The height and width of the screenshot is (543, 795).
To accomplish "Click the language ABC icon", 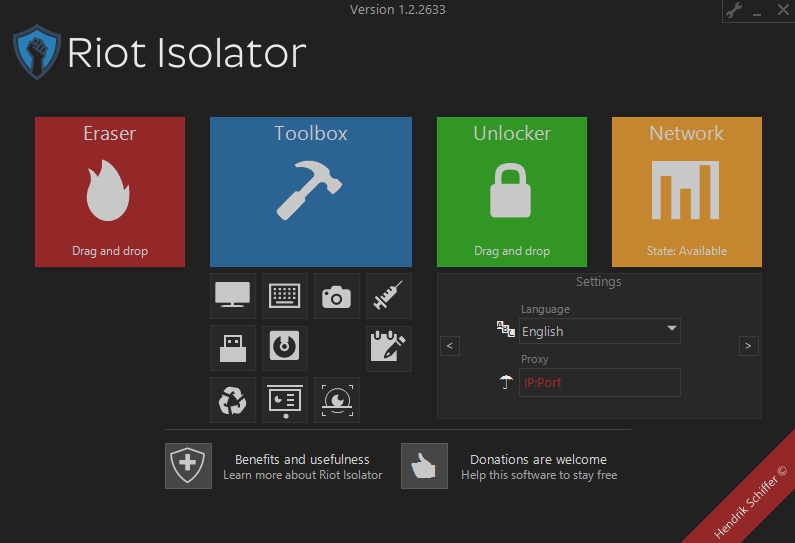I will pyautogui.click(x=505, y=329).
